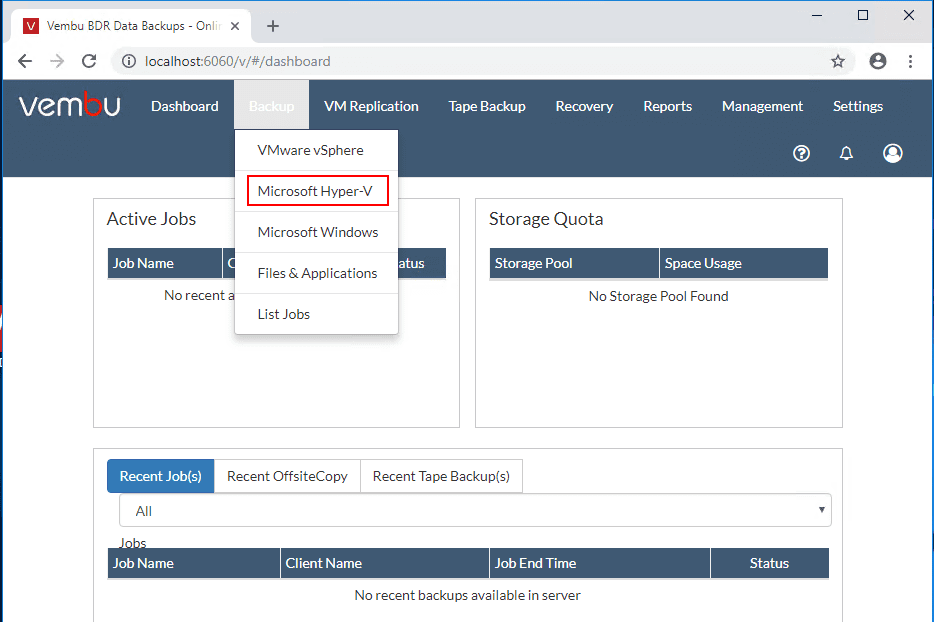
Task: Click Job Name header in Active Jobs
Action: [165, 263]
